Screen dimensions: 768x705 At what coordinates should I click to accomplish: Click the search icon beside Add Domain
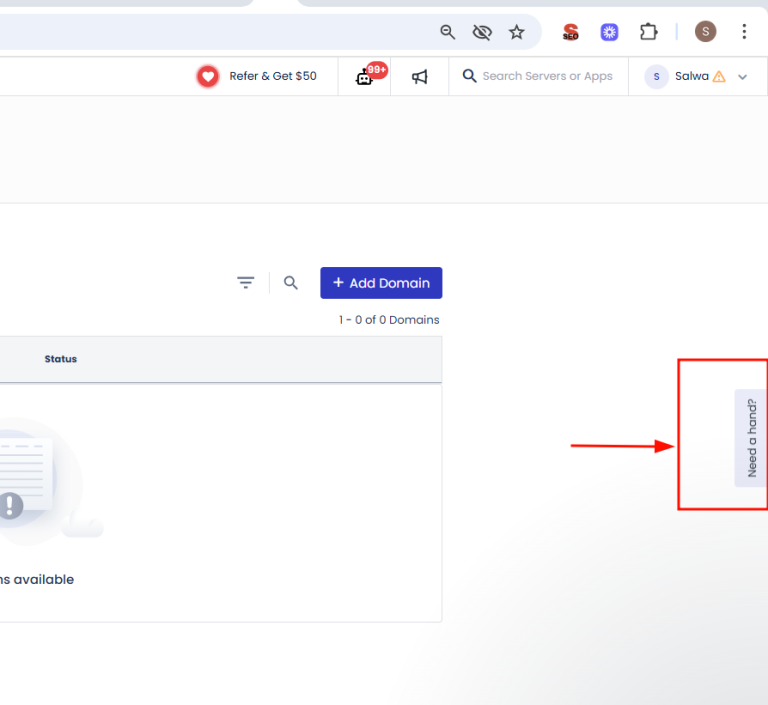coord(291,283)
